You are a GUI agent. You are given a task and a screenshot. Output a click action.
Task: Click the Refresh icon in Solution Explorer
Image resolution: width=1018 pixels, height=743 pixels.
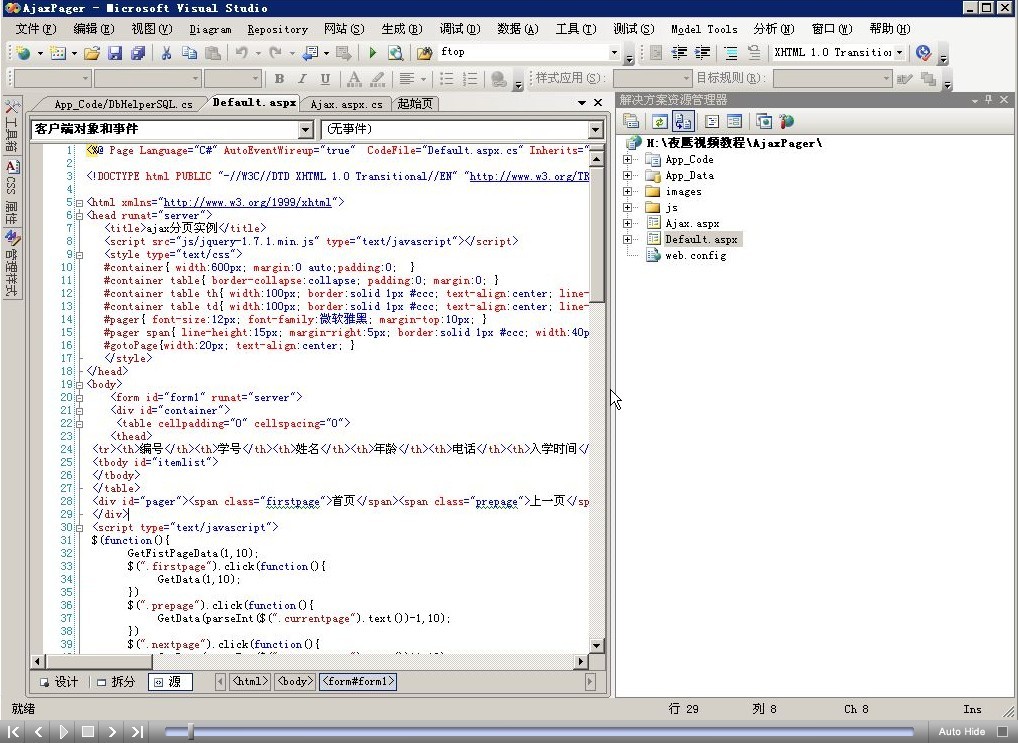[659, 121]
